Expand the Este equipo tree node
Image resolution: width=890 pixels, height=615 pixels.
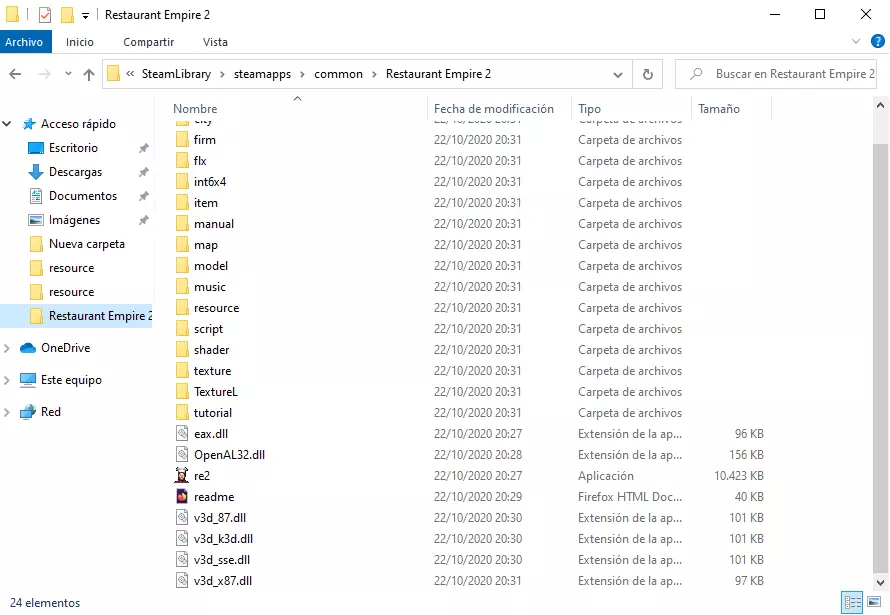click(7, 380)
